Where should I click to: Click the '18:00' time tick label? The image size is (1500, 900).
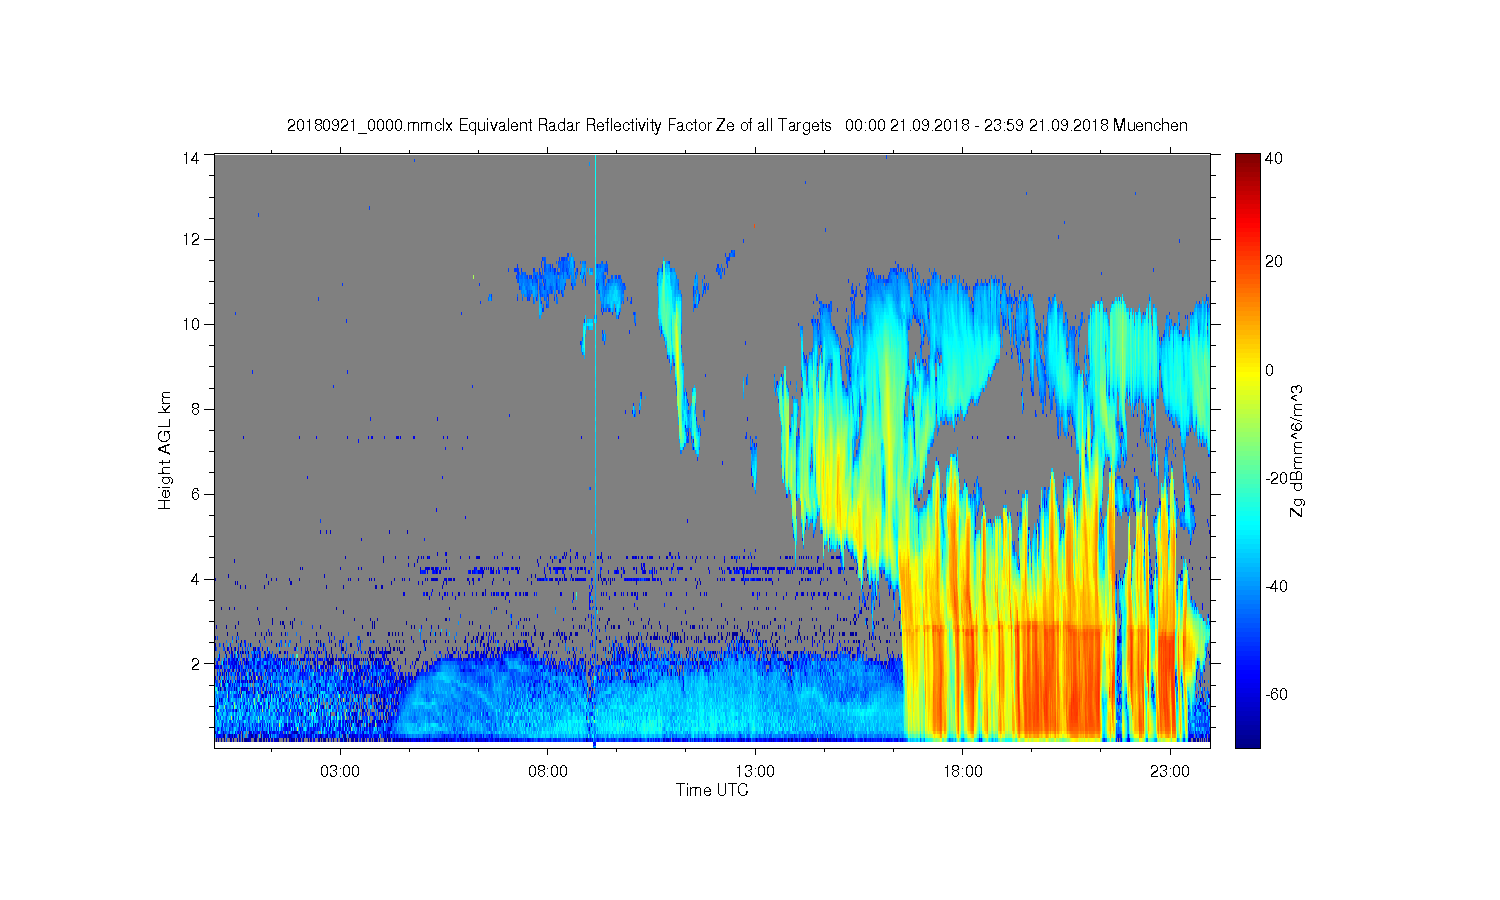pos(963,772)
